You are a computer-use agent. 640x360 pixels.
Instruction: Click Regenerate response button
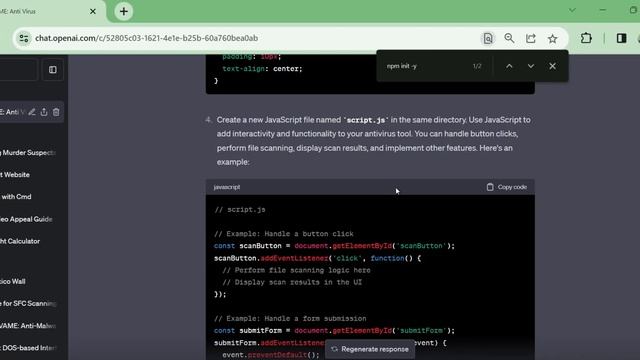(370, 349)
